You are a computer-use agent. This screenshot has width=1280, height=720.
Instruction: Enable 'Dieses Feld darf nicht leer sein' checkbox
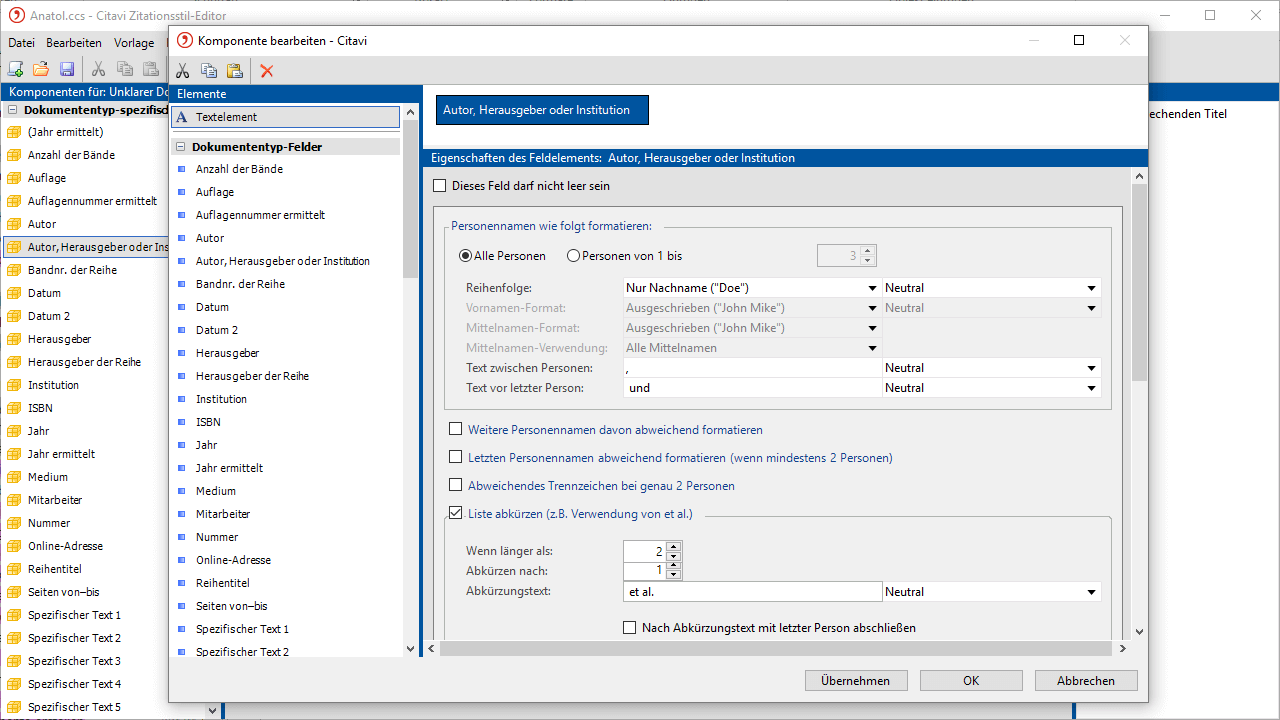(440, 186)
